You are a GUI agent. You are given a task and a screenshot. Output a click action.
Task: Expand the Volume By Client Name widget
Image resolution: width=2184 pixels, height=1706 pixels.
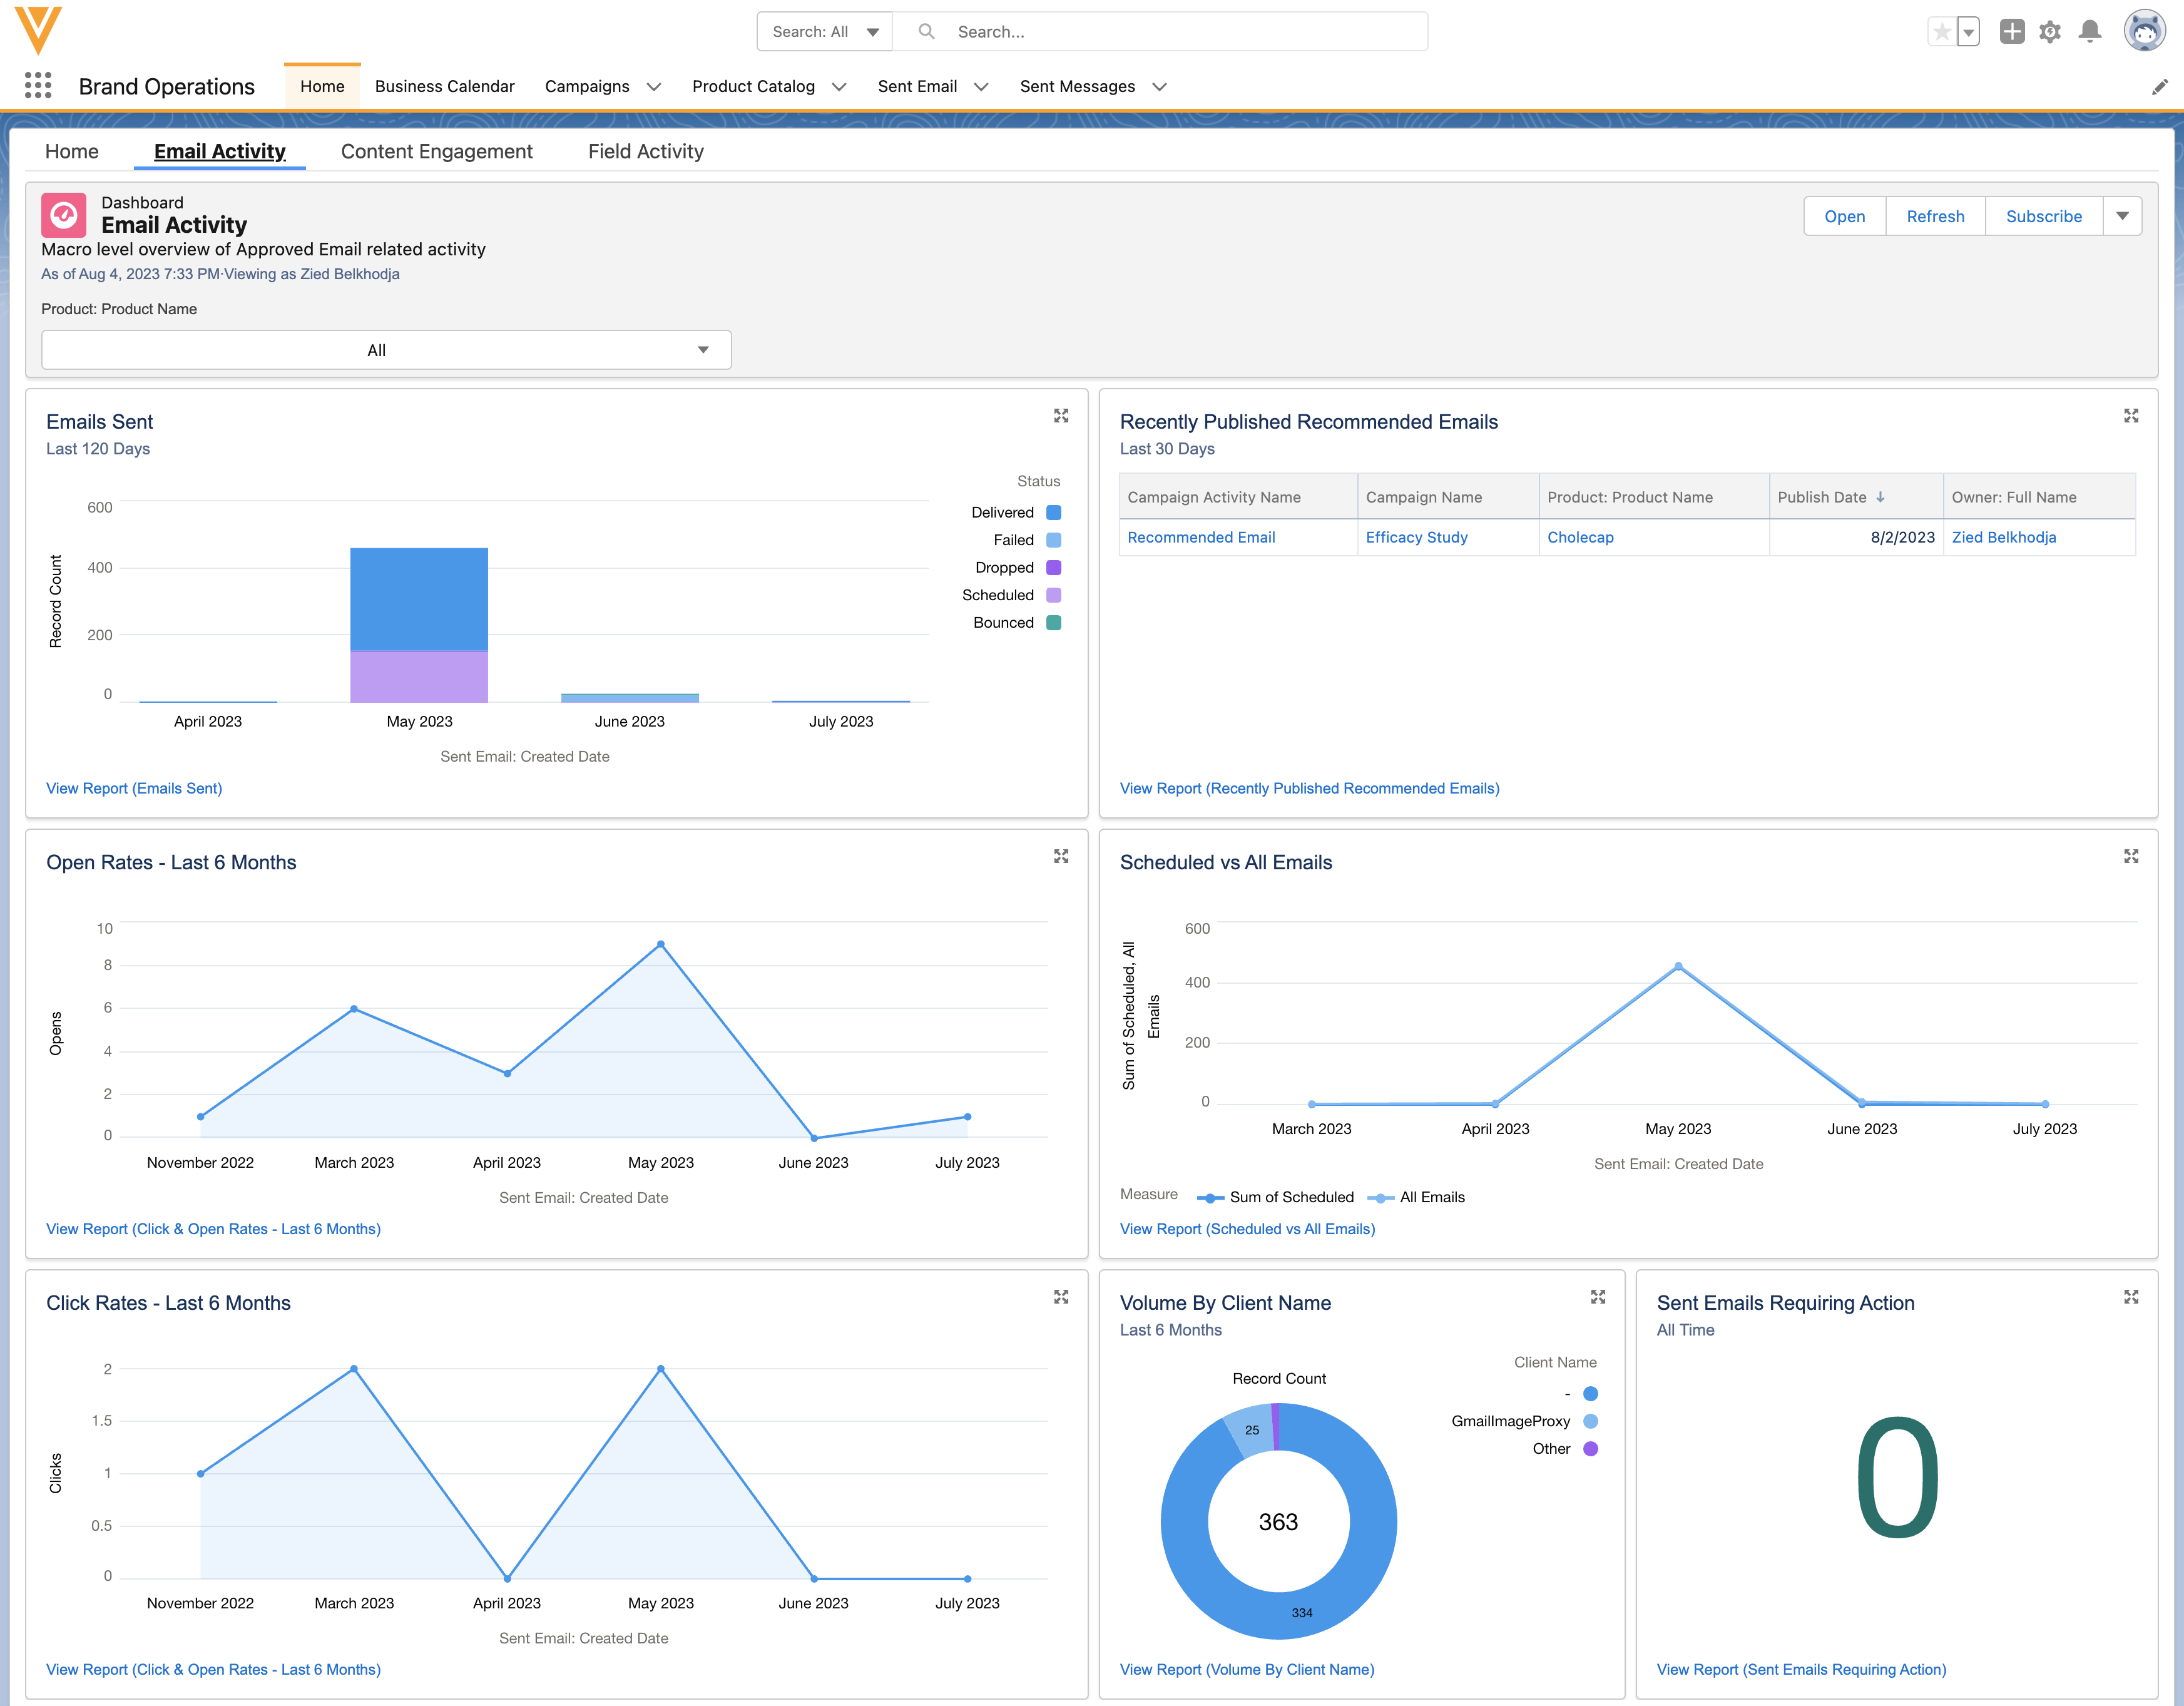coord(1597,1297)
